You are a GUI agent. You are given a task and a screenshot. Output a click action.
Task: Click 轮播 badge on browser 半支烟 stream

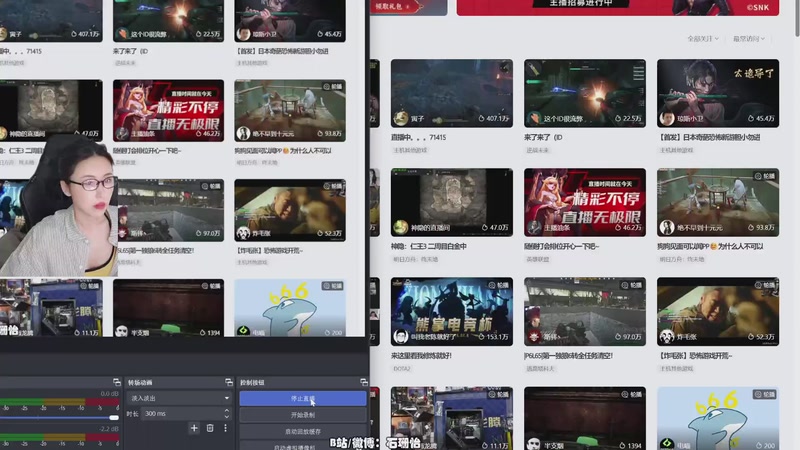pos(631,394)
